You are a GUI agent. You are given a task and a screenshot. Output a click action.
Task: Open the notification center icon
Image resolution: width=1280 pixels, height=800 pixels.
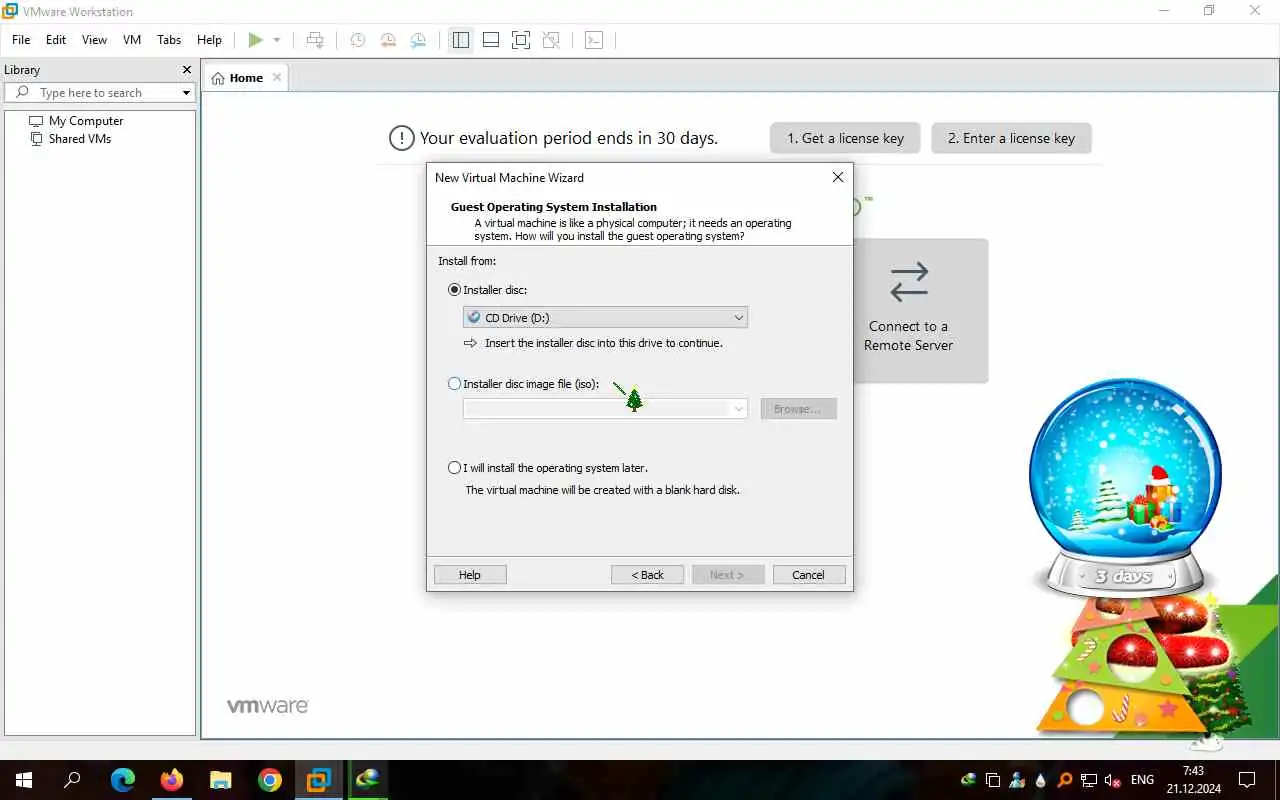click(x=1247, y=780)
